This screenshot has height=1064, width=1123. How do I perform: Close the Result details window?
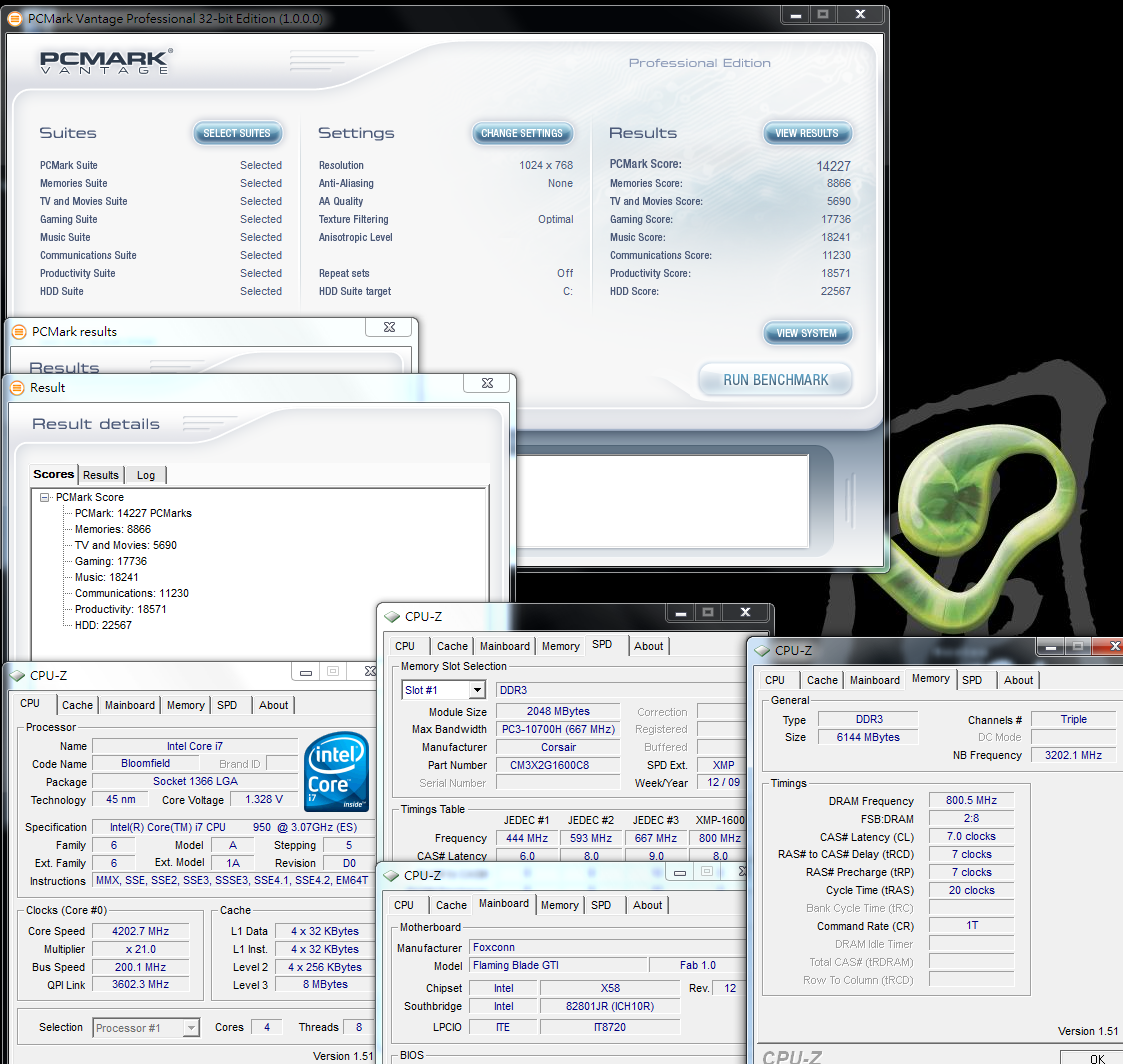point(487,383)
